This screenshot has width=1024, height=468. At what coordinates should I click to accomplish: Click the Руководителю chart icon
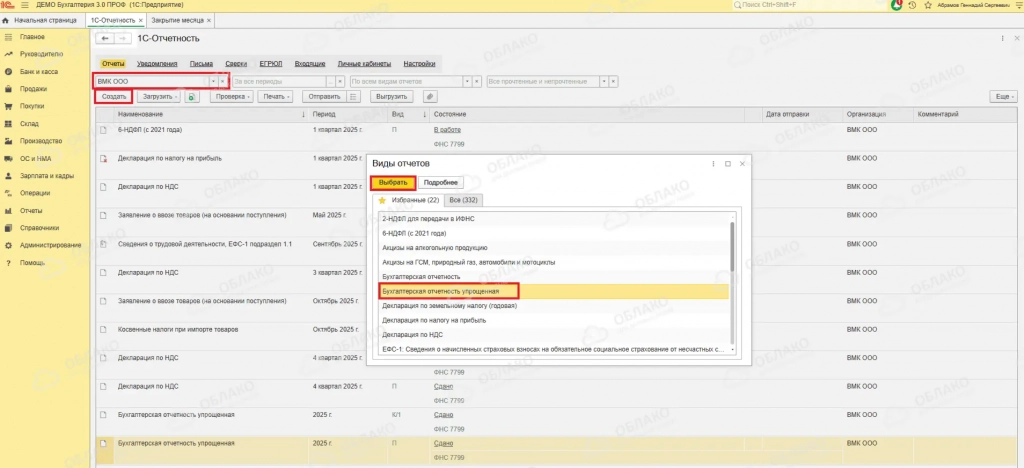[x=8, y=54]
